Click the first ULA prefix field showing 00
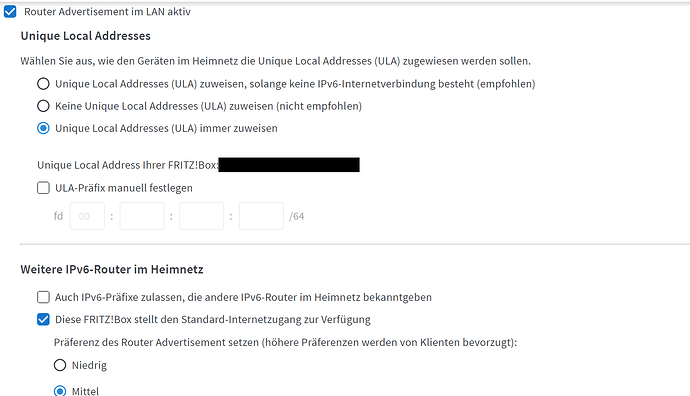 pyautogui.click(x=87, y=216)
